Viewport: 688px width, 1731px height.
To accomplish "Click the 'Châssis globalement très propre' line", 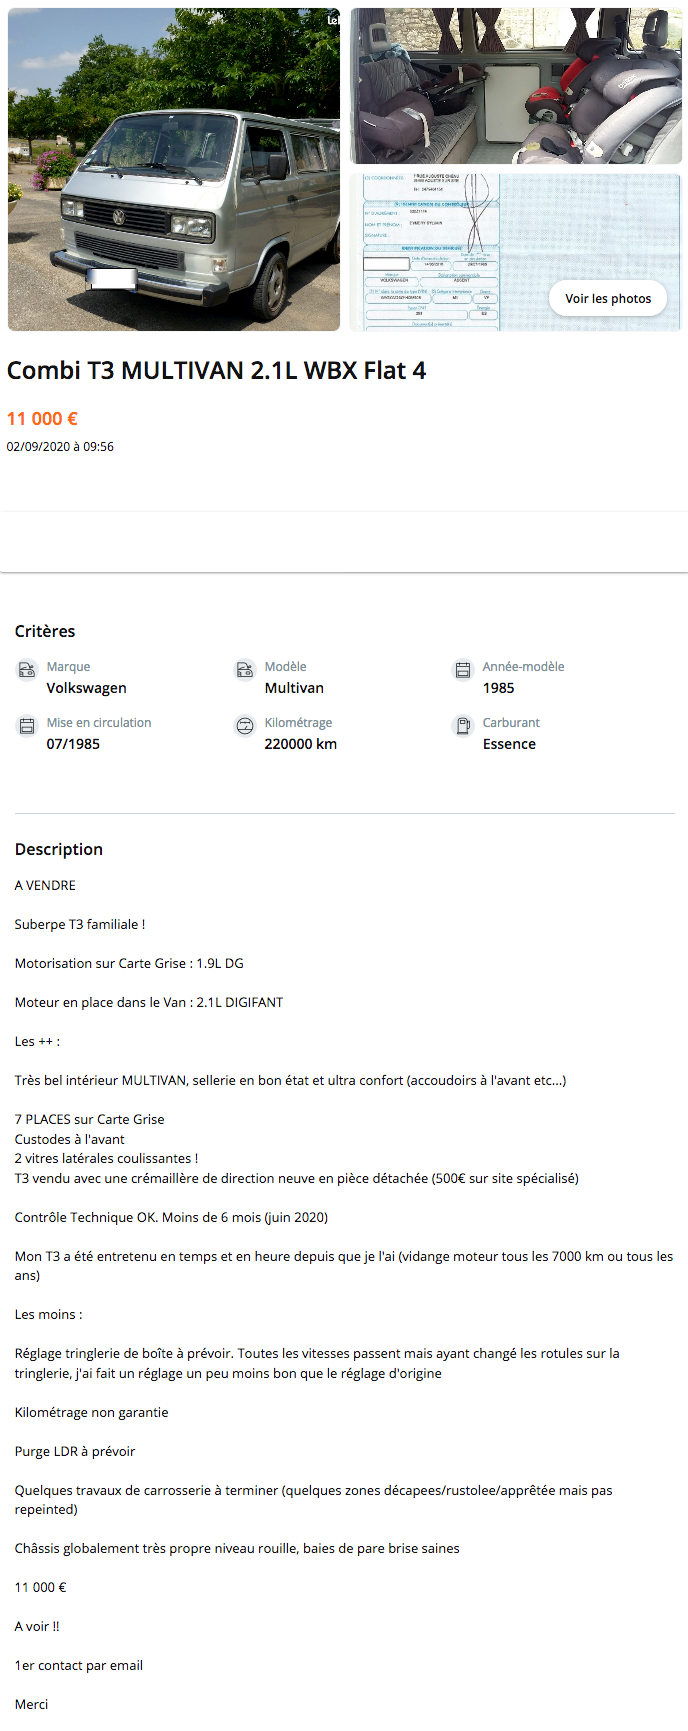I will pyautogui.click(x=237, y=1548).
